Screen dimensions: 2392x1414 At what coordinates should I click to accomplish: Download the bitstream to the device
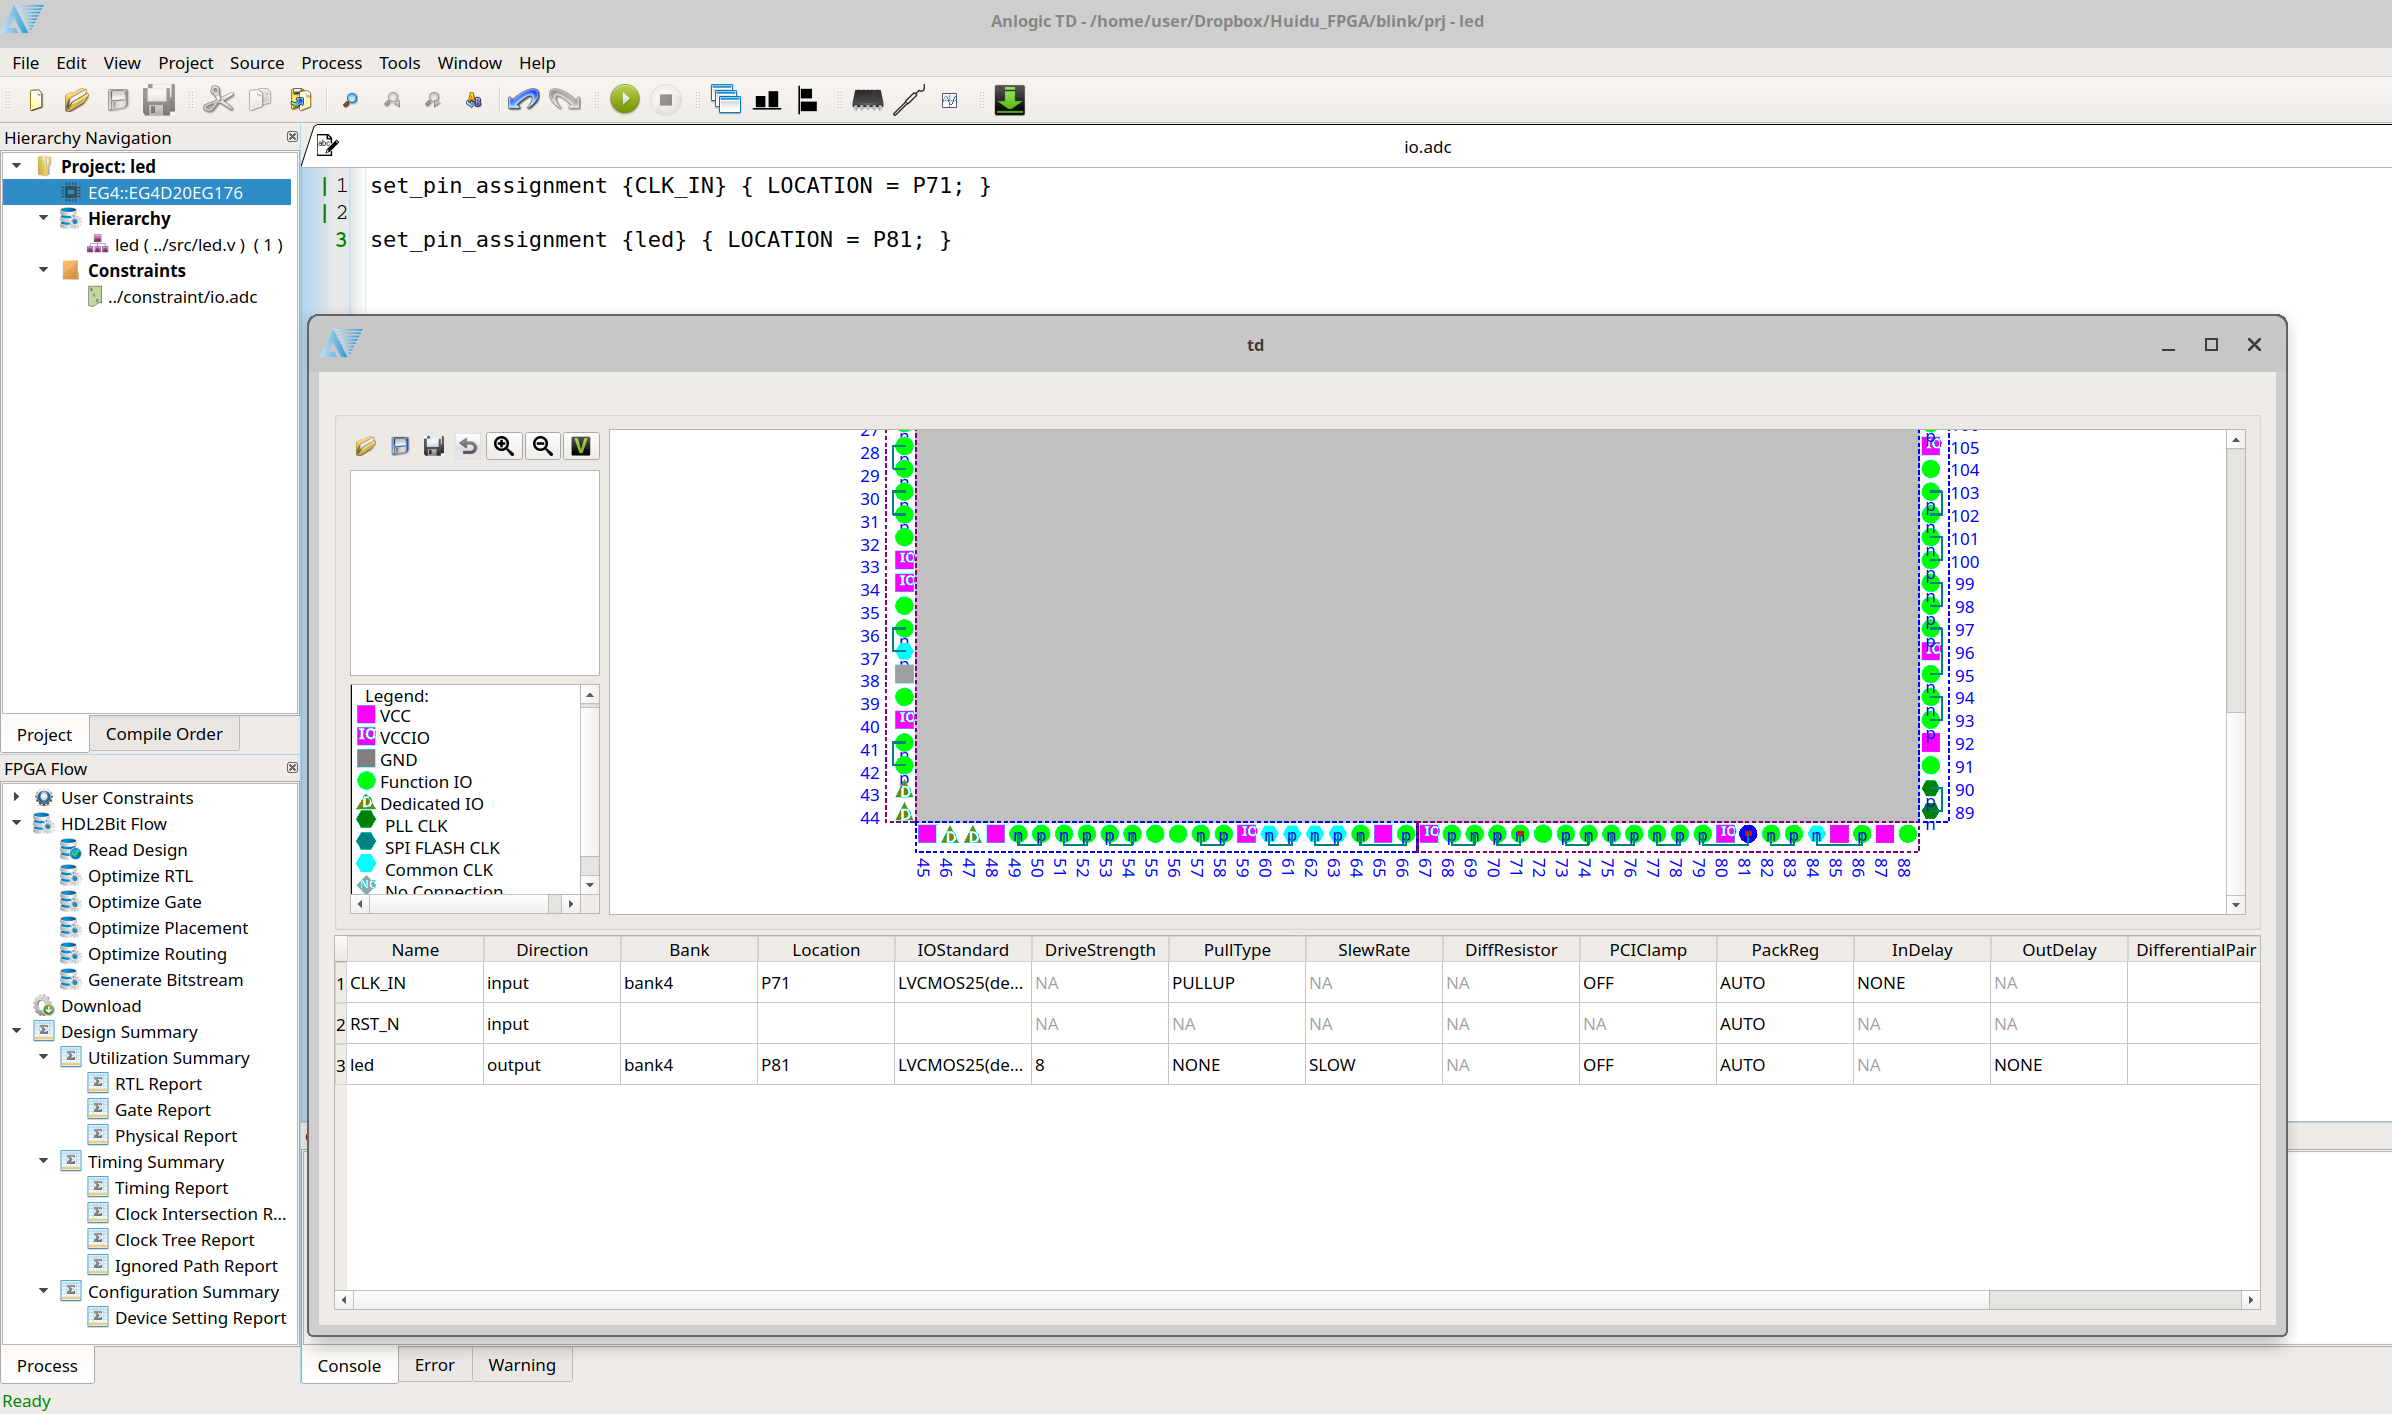coord(1009,99)
